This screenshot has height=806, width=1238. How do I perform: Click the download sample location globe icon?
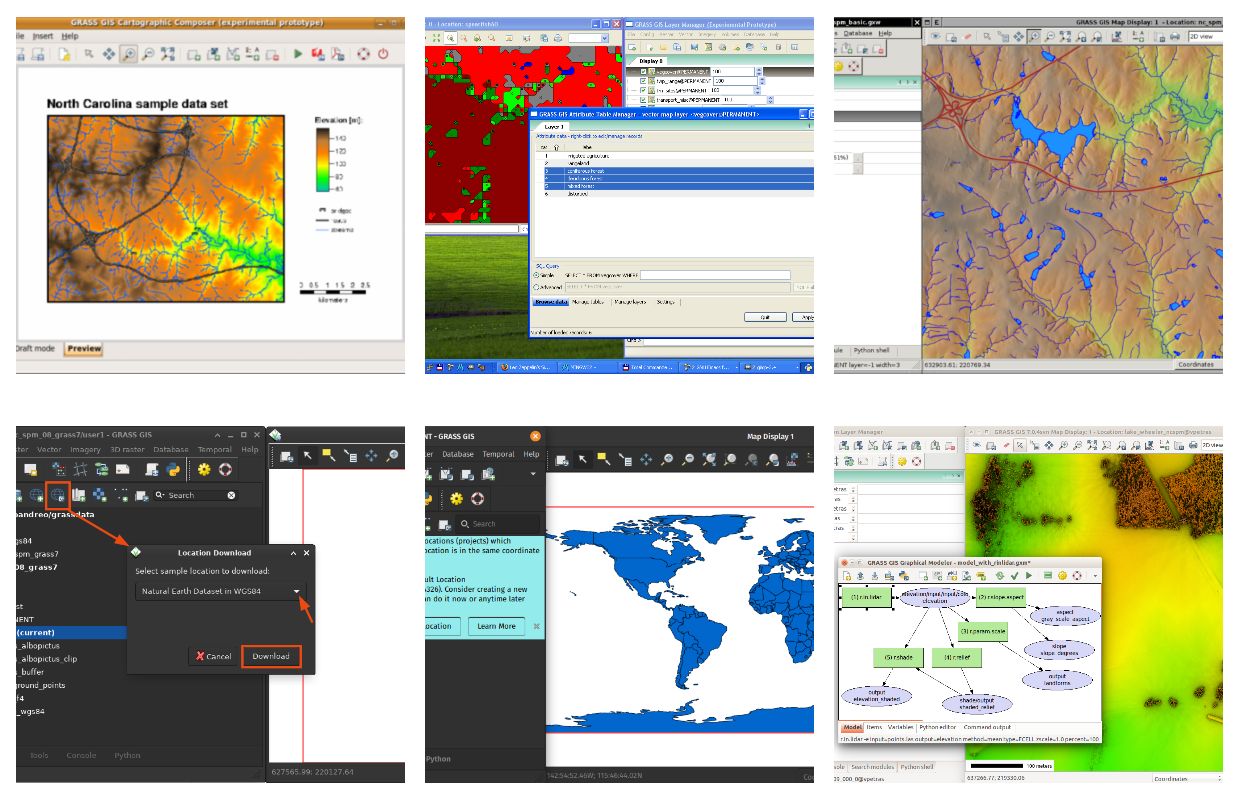(58, 495)
